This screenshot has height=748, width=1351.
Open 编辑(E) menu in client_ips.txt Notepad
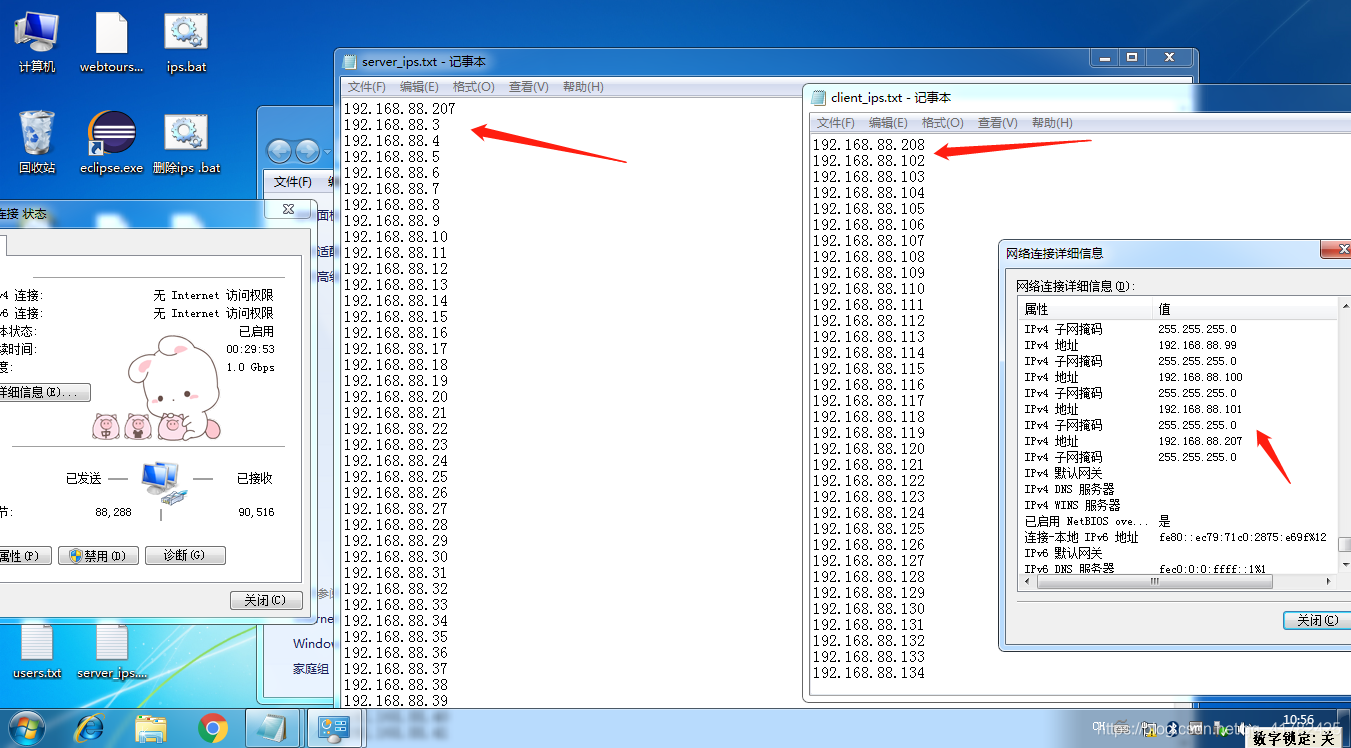tap(888, 123)
